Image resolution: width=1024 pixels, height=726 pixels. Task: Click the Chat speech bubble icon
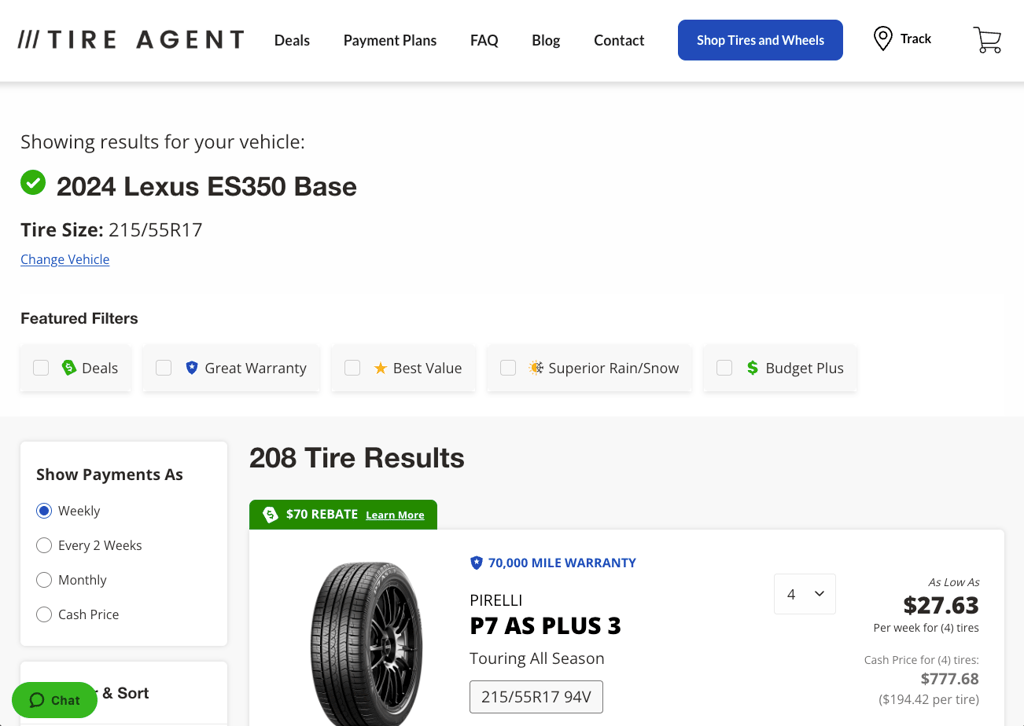pyautogui.click(x=37, y=700)
